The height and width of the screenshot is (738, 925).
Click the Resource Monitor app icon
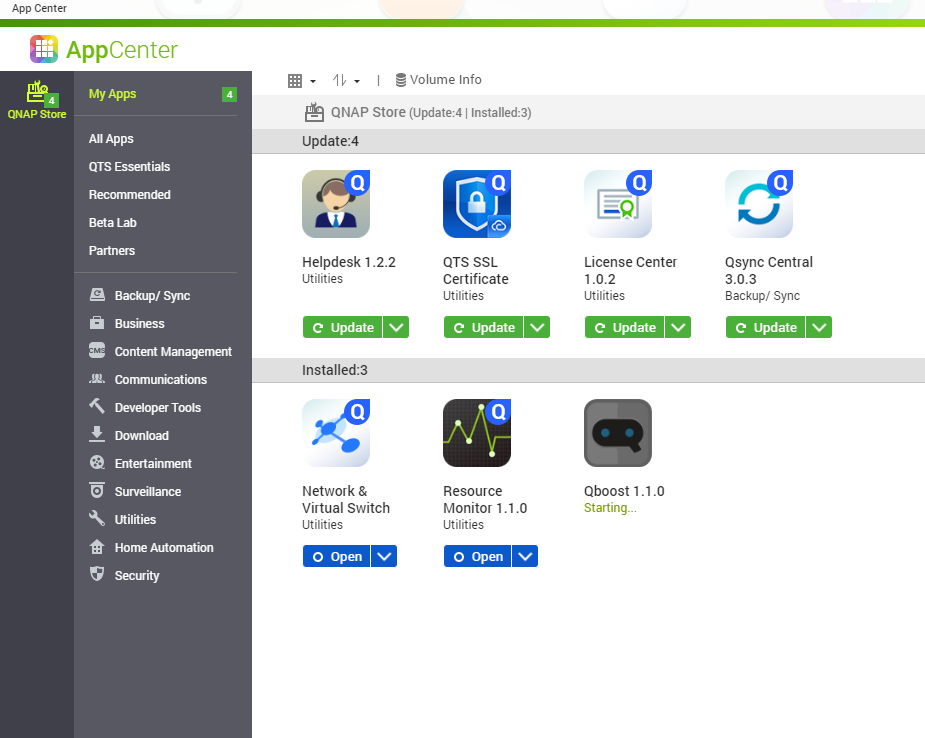(x=477, y=433)
